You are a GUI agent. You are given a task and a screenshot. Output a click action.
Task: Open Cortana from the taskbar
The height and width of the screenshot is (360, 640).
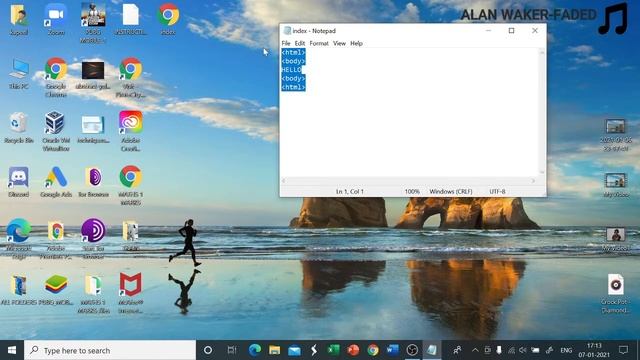tap(208, 350)
